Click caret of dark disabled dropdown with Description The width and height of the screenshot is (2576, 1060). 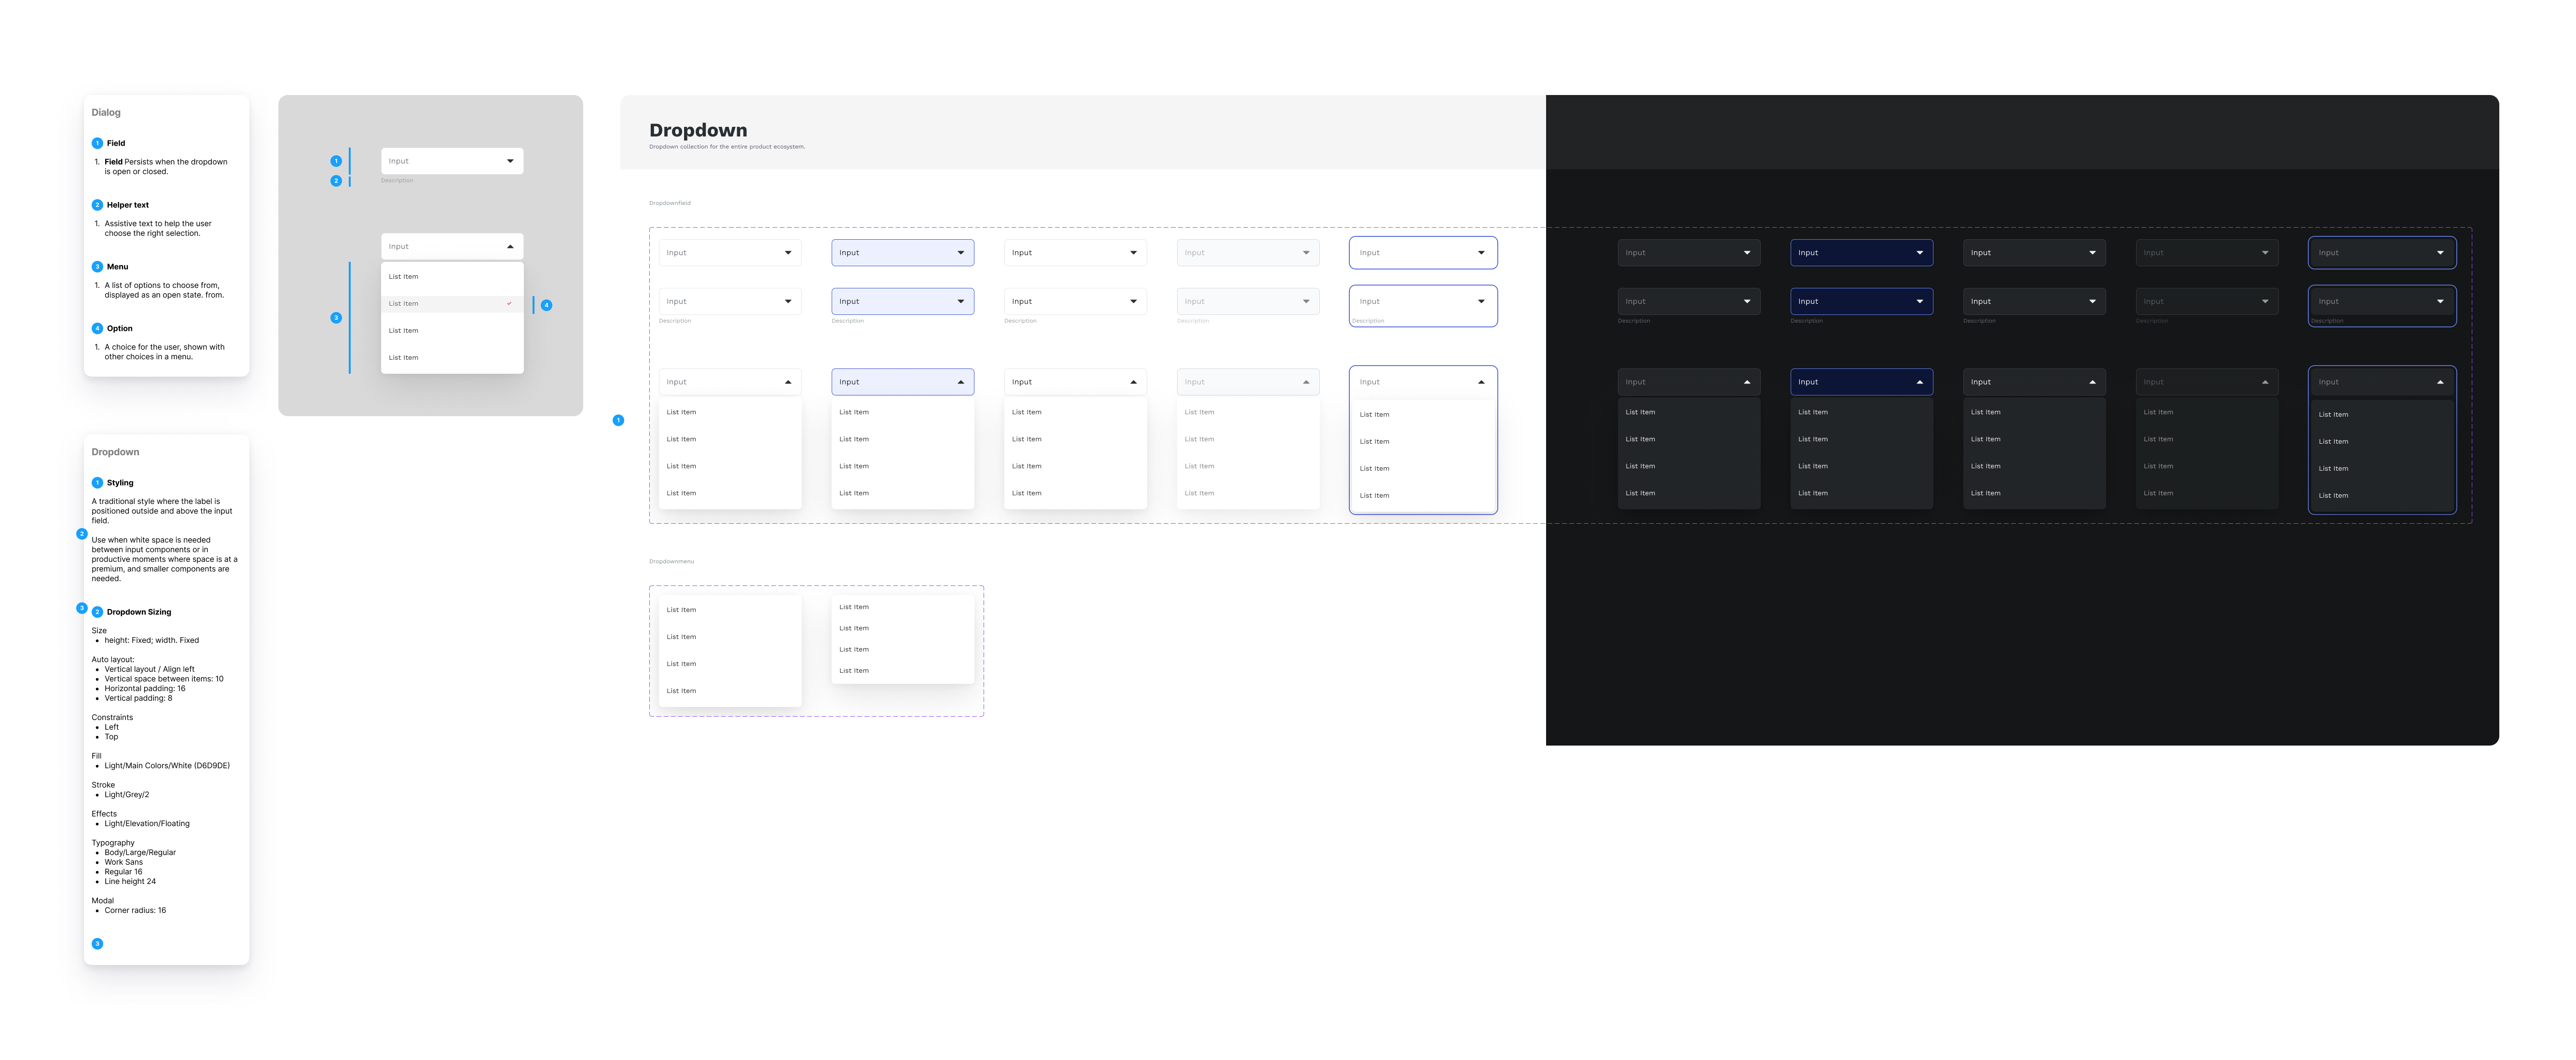point(2265,301)
